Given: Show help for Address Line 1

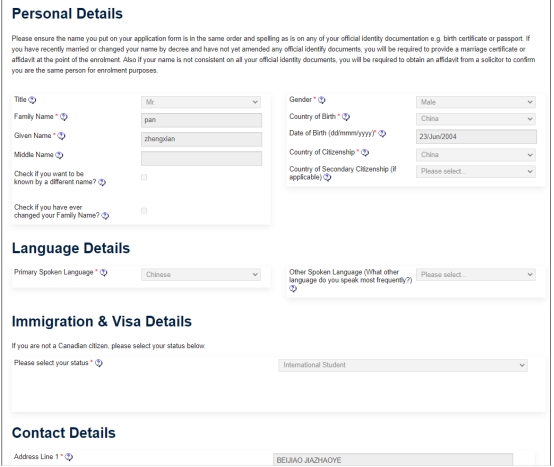Looking at the screenshot, I should pos(69,457).
